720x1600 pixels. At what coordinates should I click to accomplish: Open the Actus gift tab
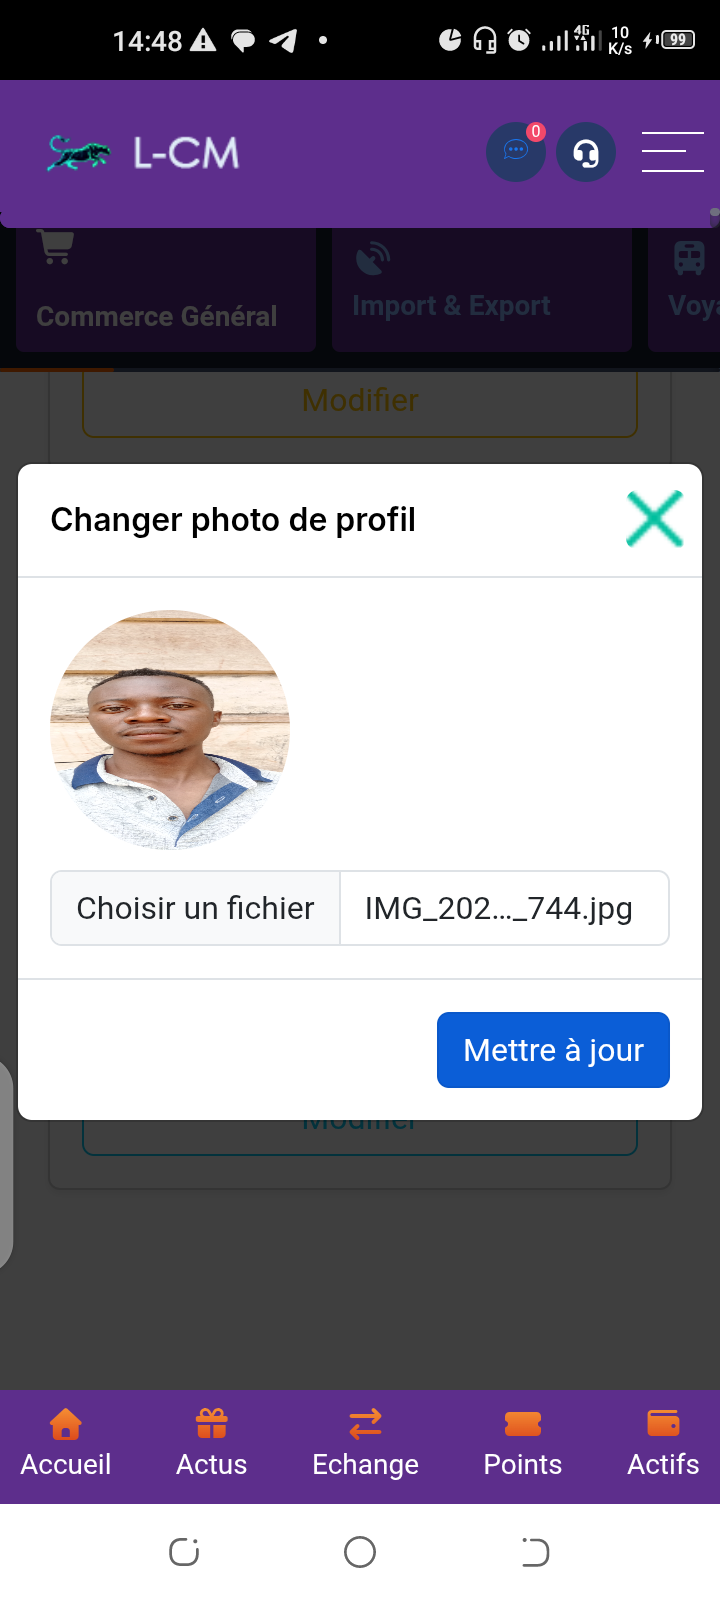211,1445
